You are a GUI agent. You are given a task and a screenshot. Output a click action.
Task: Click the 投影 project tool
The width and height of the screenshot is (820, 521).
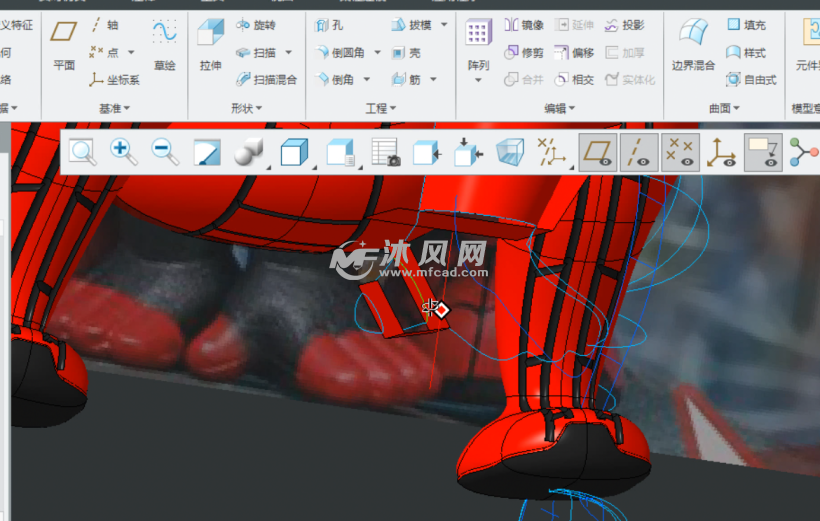click(x=624, y=25)
